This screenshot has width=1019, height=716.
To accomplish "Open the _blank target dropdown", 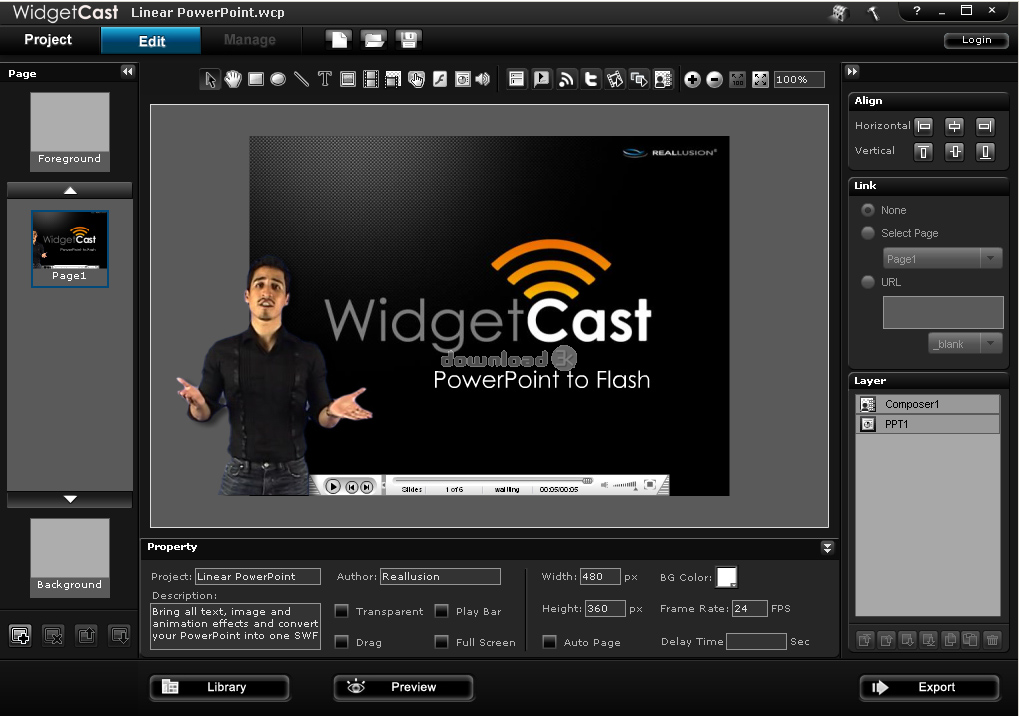I will 965,344.
